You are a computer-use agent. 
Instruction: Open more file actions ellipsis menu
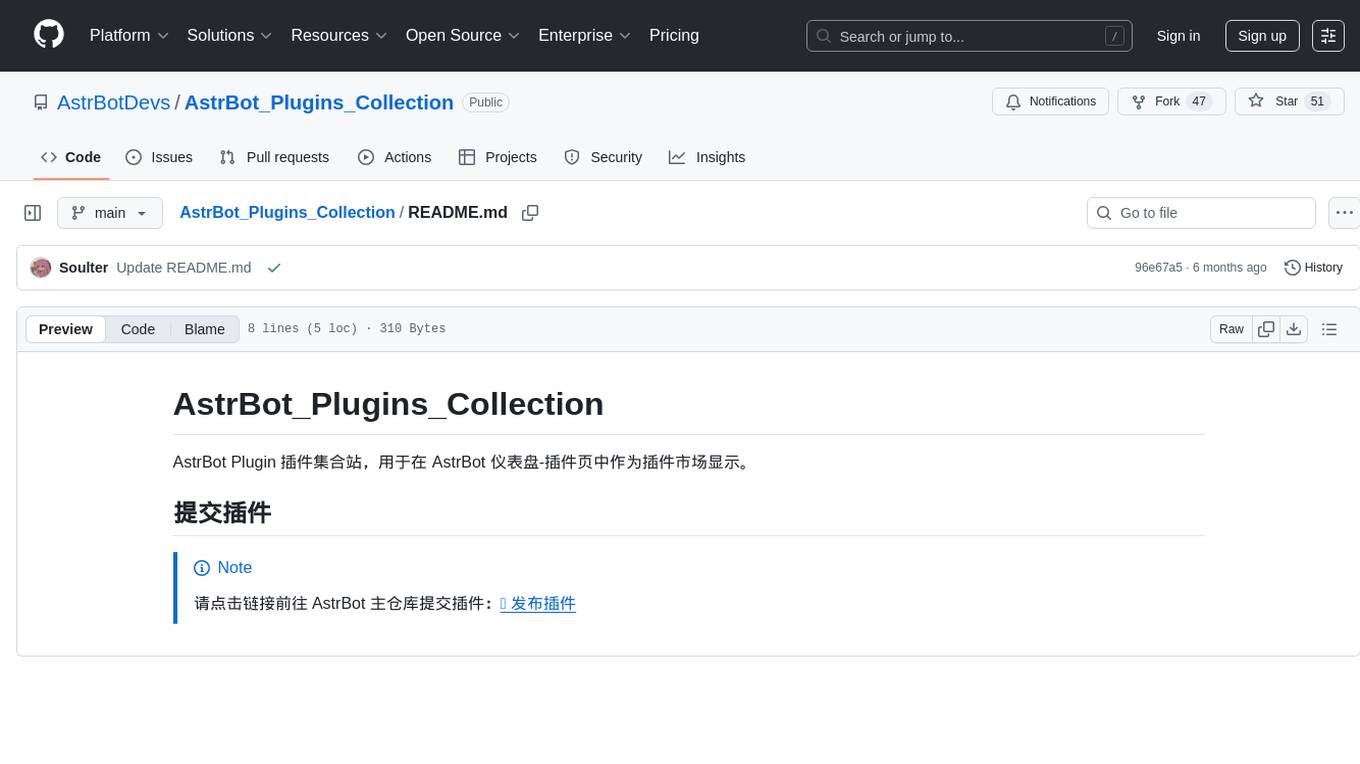click(x=1344, y=213)
